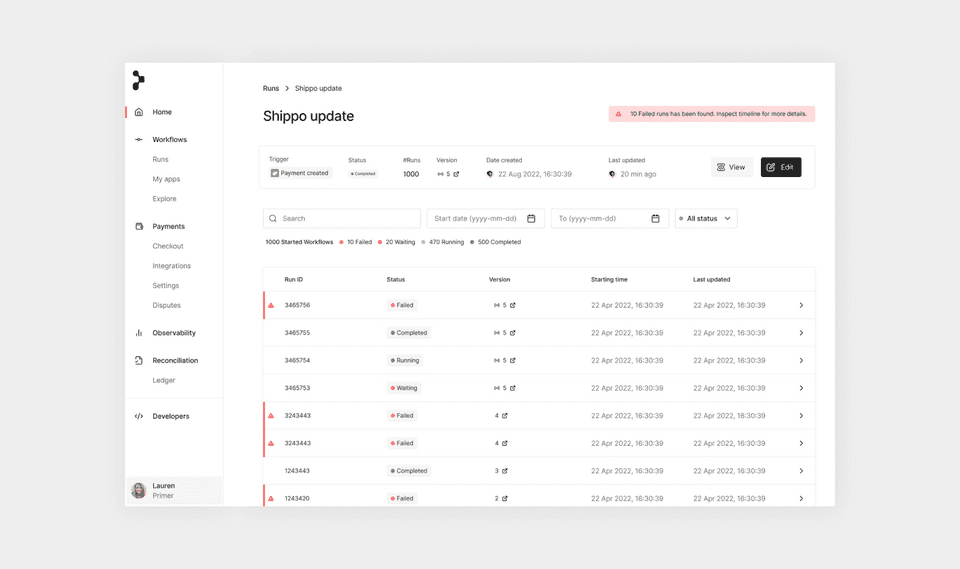Viewport: 960px width, 569px height.
Task: Expand run 3465755 row chevron
Action: tap(801, 333)
